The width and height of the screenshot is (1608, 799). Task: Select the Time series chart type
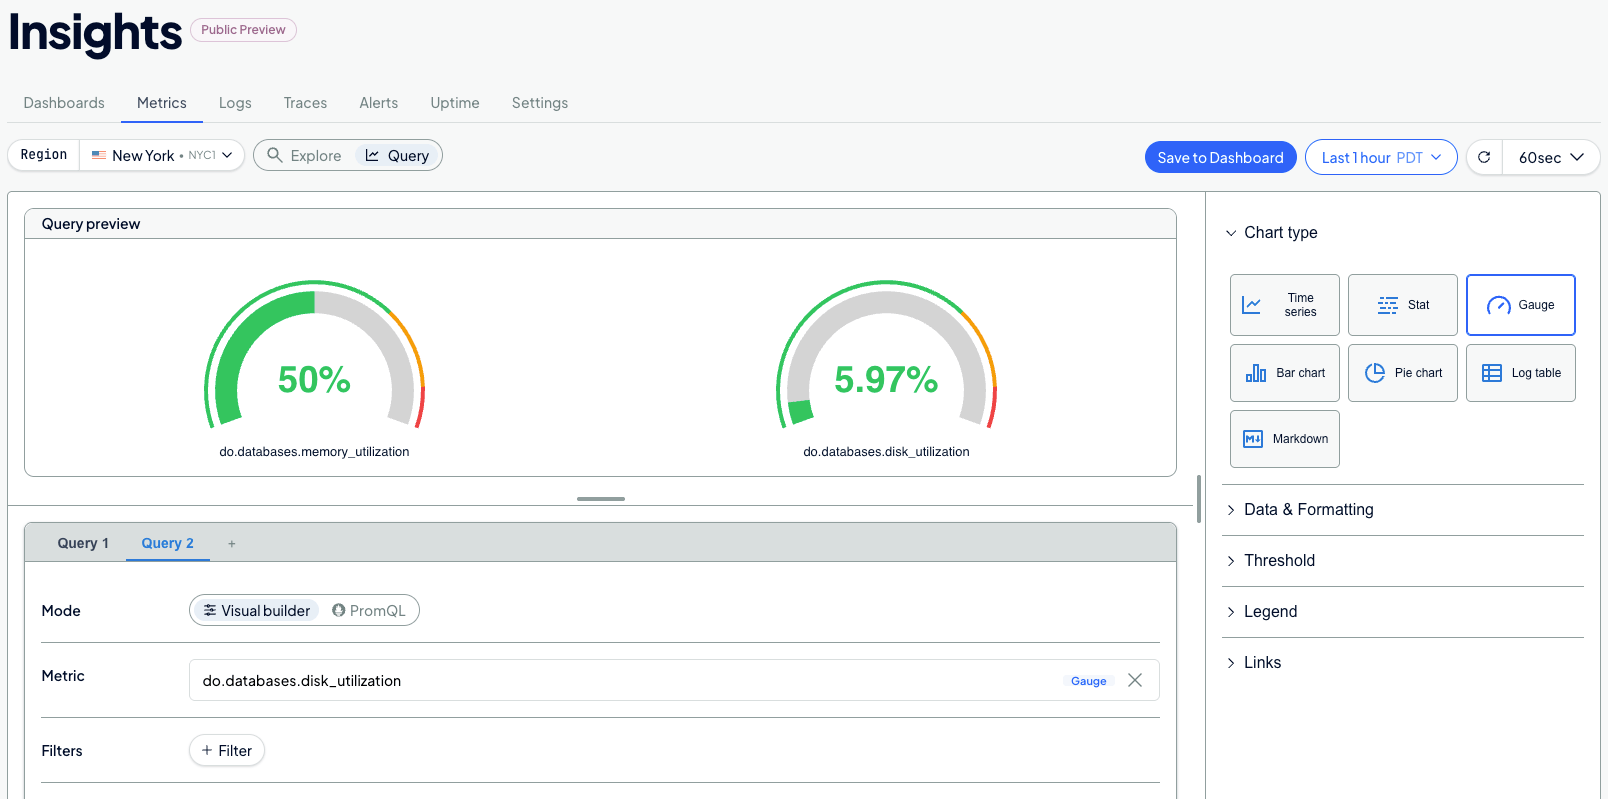pyautogui.click(x=1285, y=305)
